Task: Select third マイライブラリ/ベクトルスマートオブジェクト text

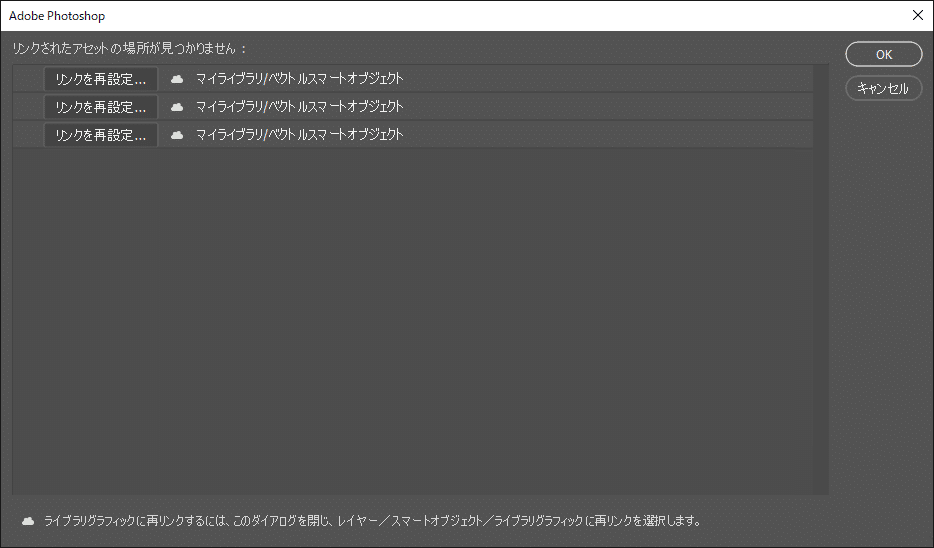Action: (x=300, y=134)
